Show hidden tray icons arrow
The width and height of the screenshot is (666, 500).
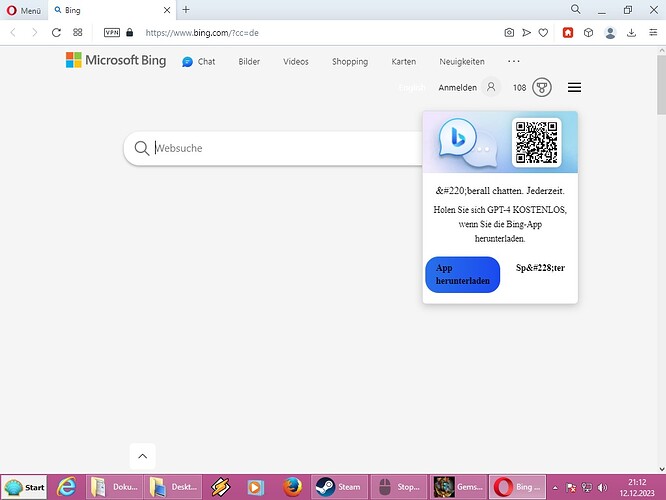click(555, 488)
